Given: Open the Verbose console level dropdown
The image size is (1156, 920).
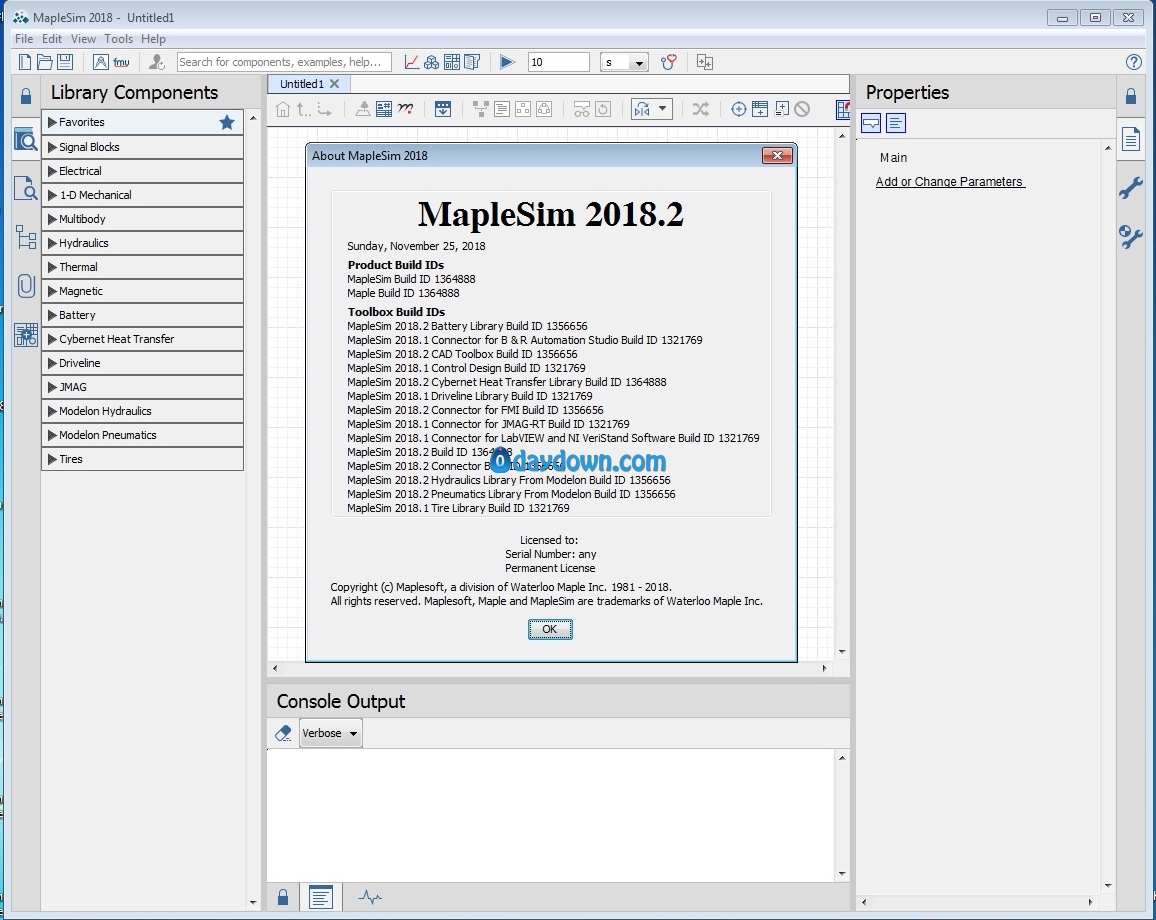Looking at the screenshot, I should point(330,733).
